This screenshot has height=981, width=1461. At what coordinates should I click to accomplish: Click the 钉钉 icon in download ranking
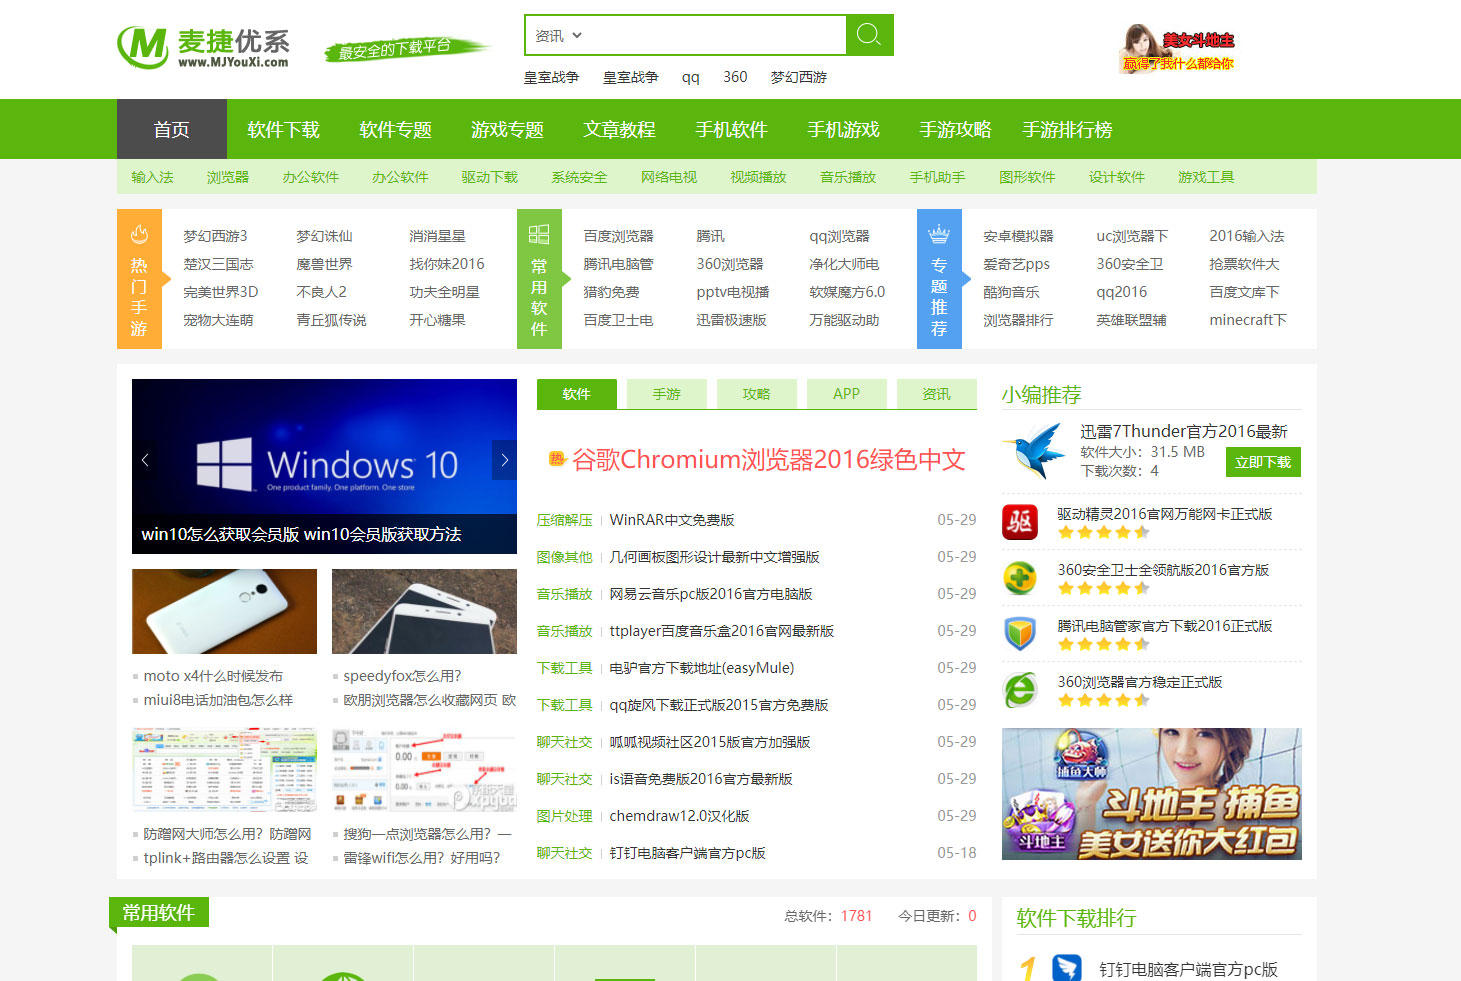(x=1067, y=968)
